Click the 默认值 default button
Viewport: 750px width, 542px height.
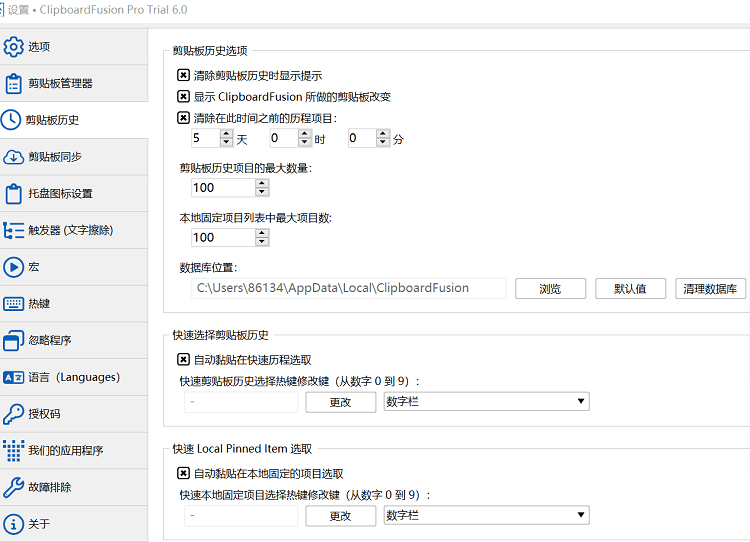click(x=630, y=288)
